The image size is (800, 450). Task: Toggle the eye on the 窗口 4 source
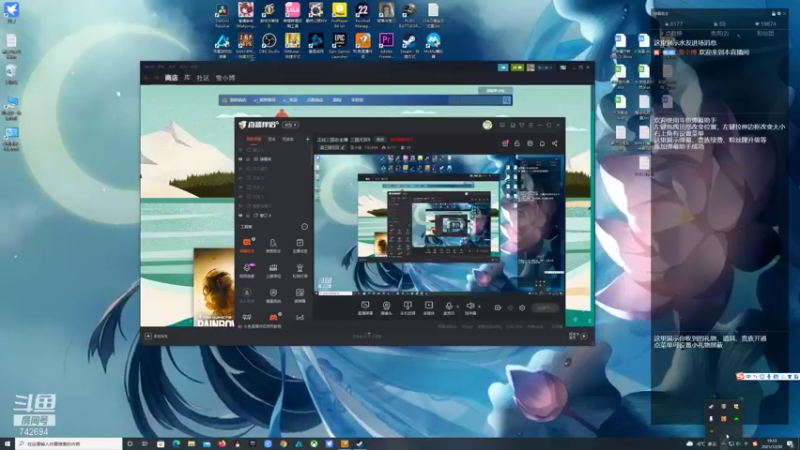click(241, 216)
